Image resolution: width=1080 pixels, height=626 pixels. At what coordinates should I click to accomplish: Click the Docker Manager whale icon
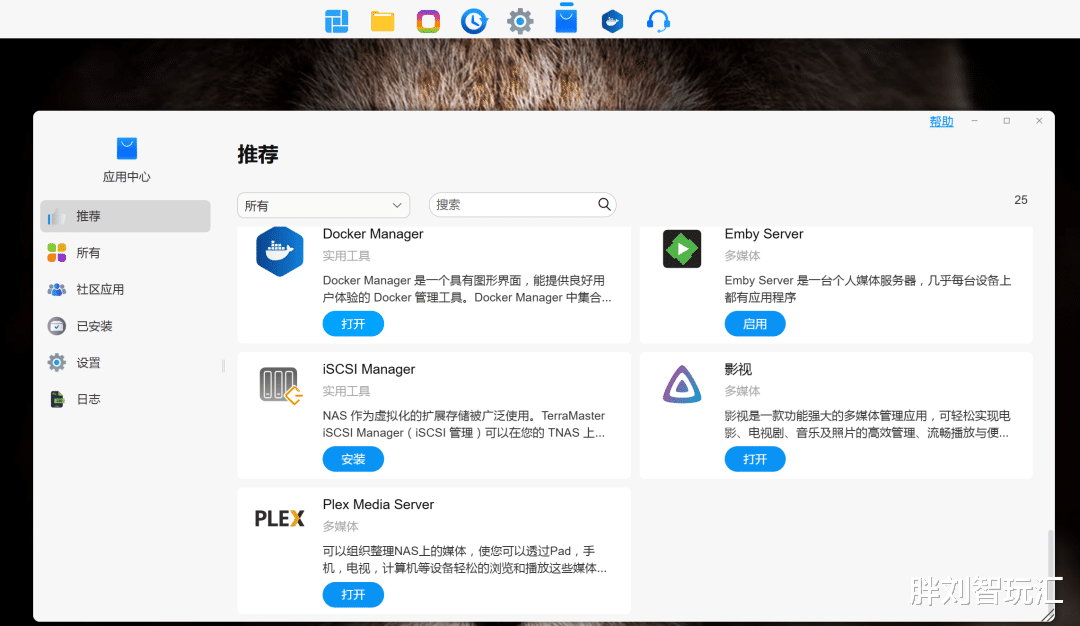click(x=280, y=251)
